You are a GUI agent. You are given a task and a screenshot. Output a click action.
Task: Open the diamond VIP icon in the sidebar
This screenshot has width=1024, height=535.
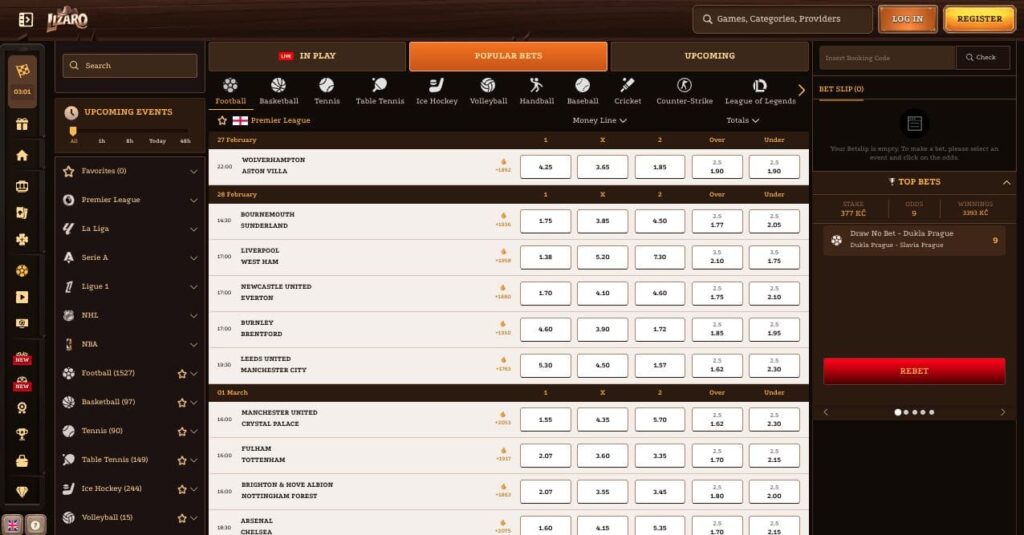pyautogui.click(x=22, y=492)
